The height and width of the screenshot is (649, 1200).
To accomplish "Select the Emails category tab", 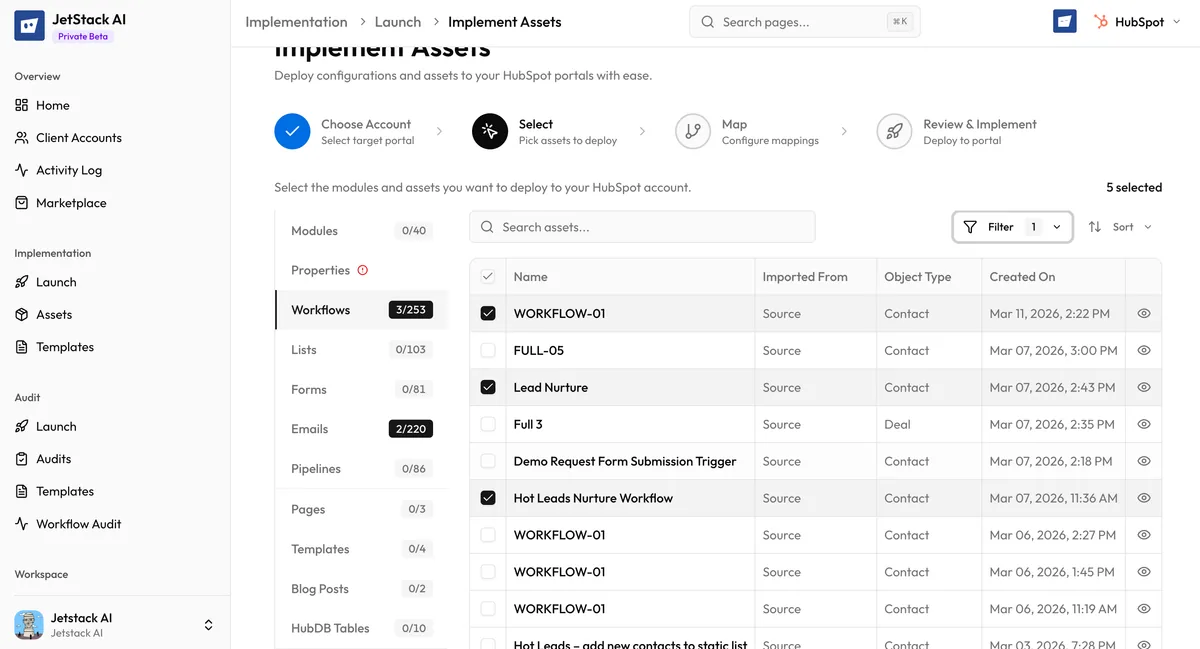I will [x=309, y=428].
